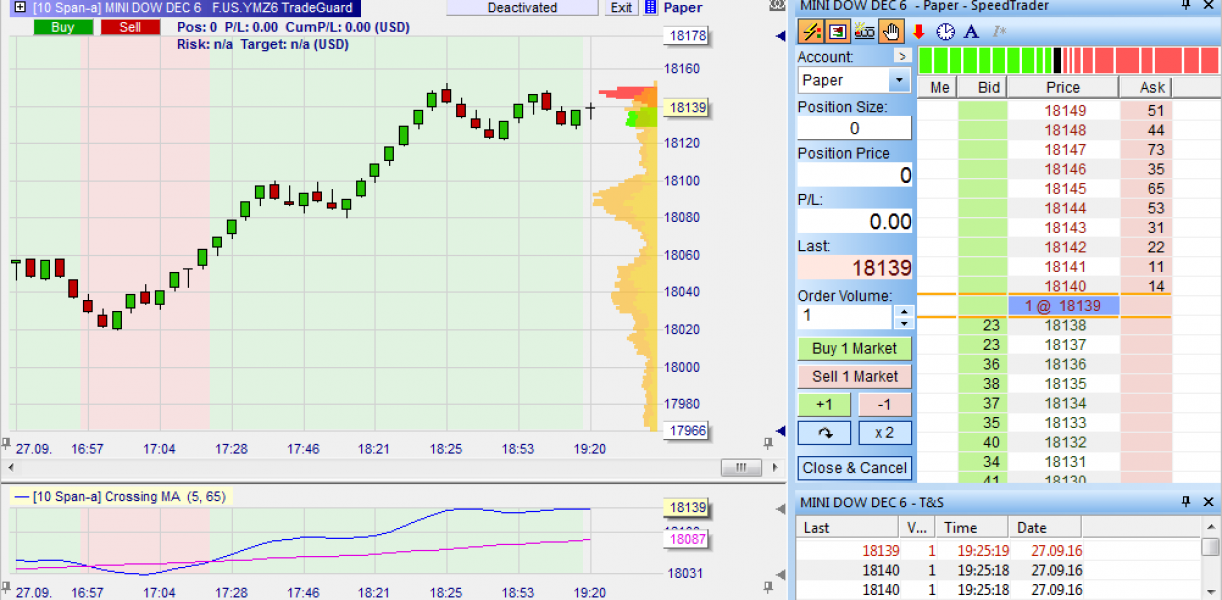Click the red down arrow toolbar icon

919,32
